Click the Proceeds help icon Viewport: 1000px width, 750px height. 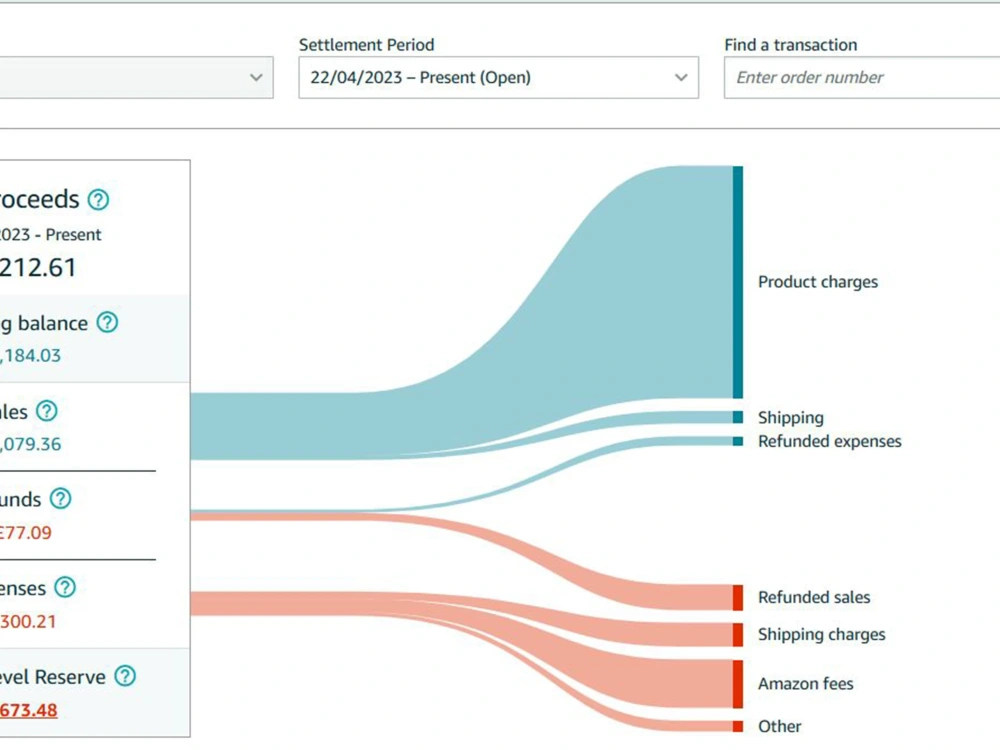click(97, 199)
